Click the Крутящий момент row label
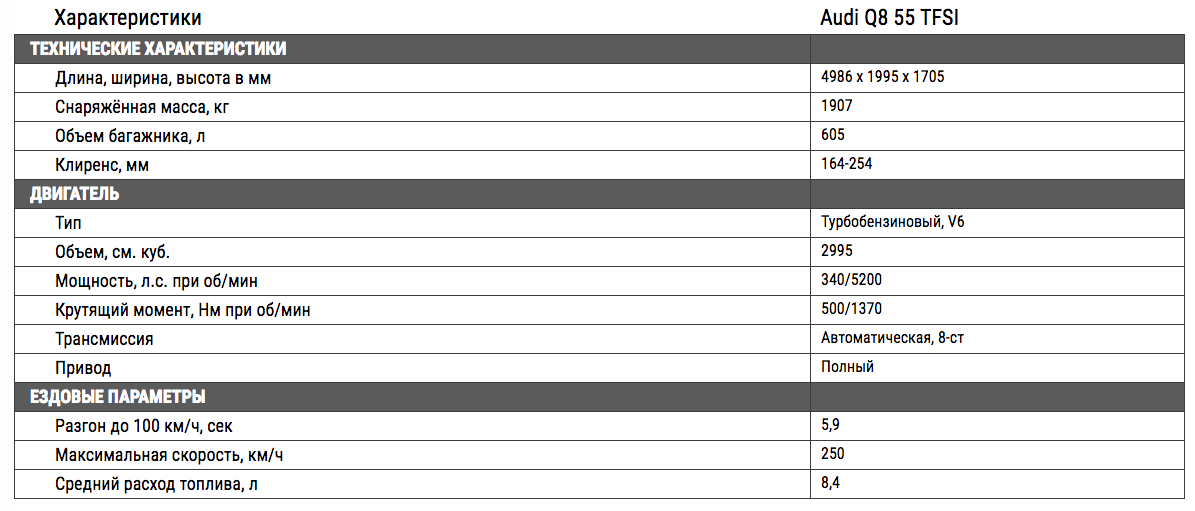1195x511 pixels. click(183, 310)
